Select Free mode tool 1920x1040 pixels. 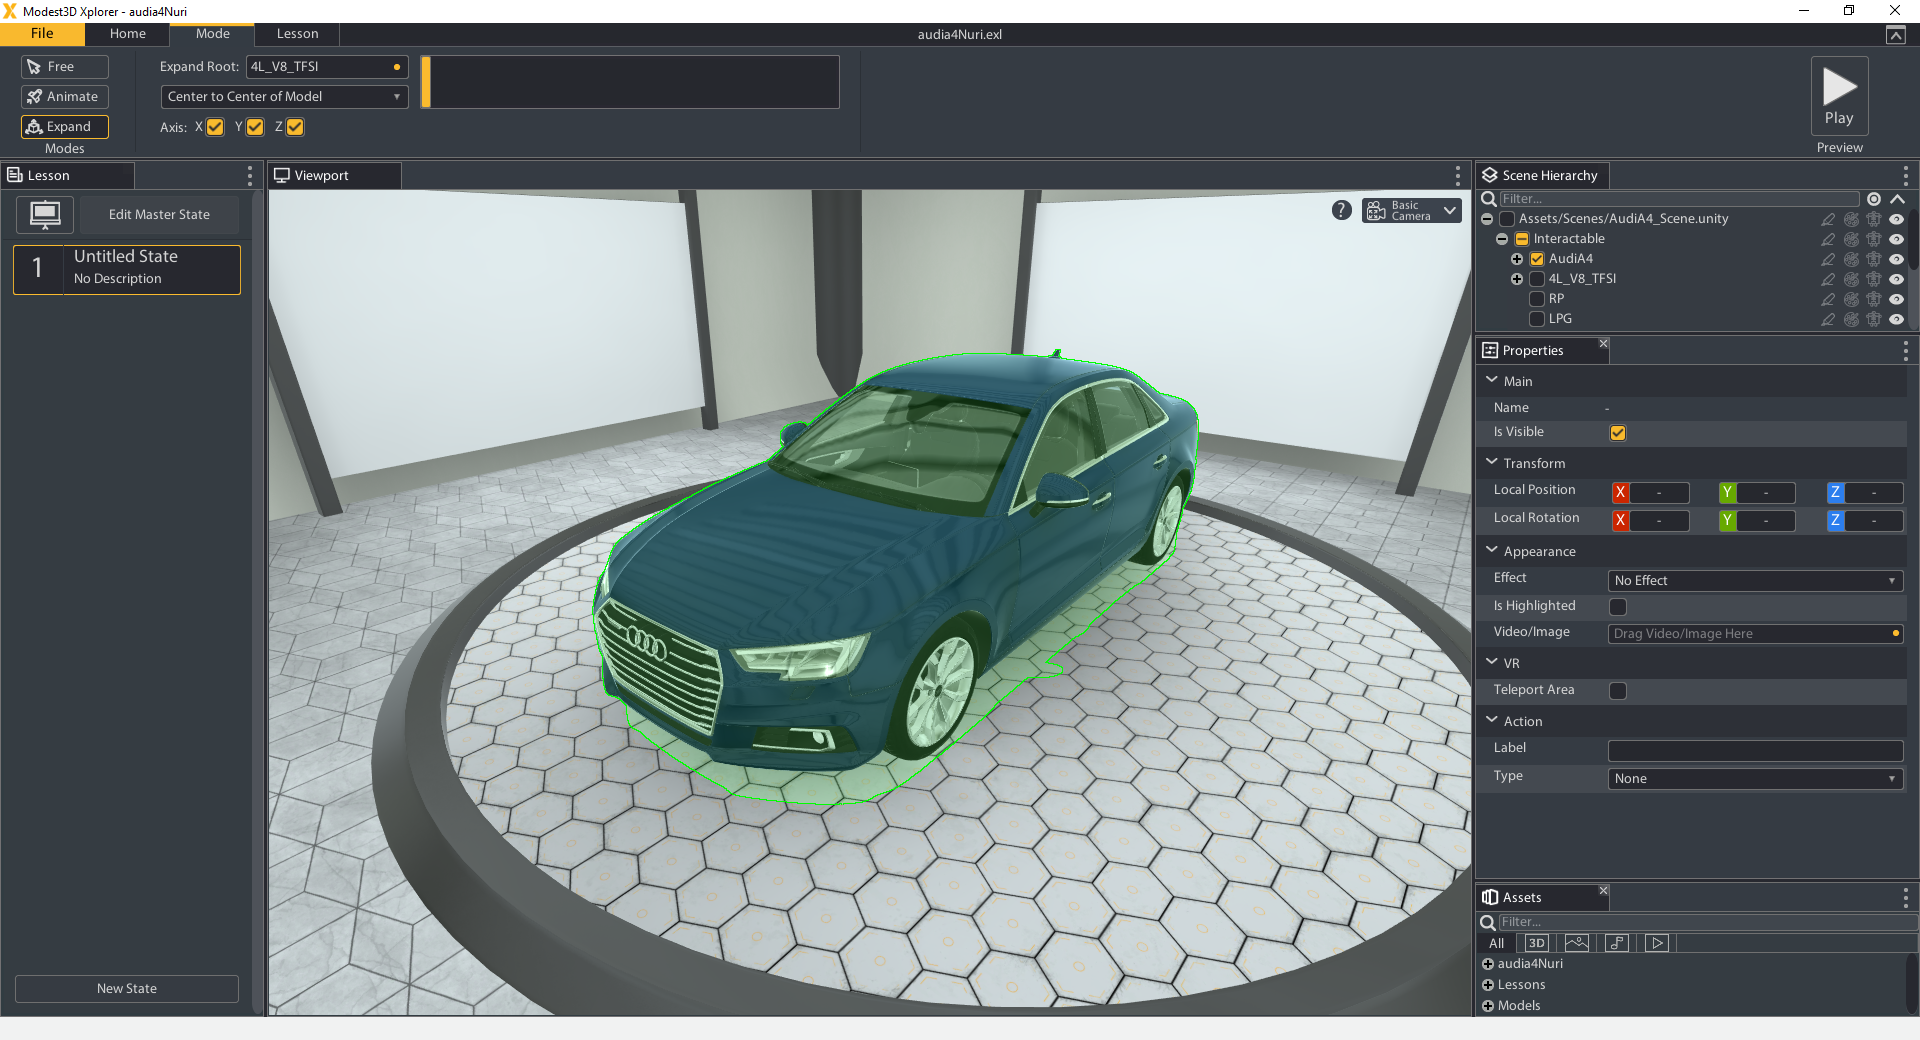(x=65, y=67)
